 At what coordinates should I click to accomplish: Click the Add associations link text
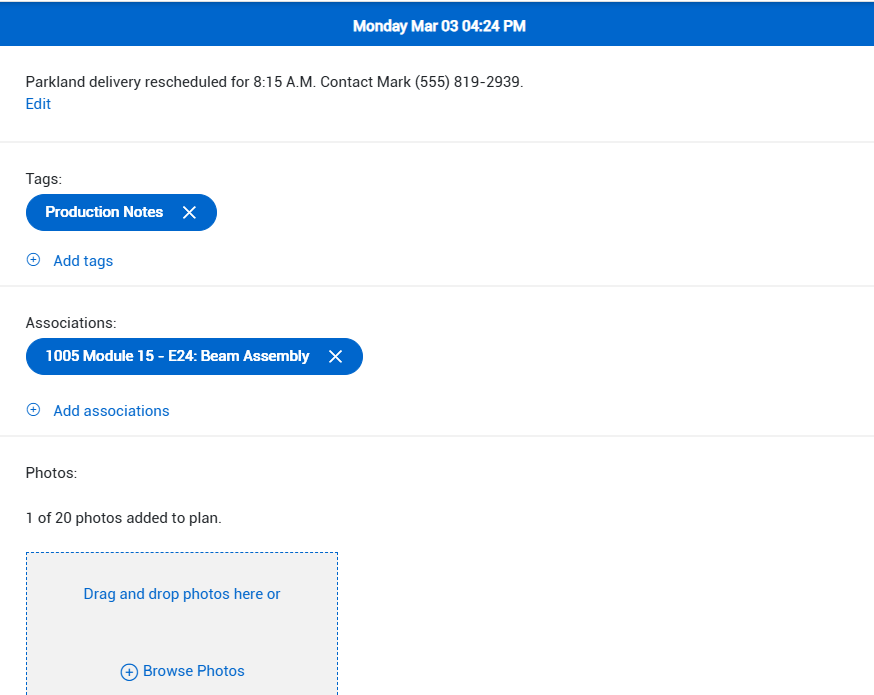111,411
